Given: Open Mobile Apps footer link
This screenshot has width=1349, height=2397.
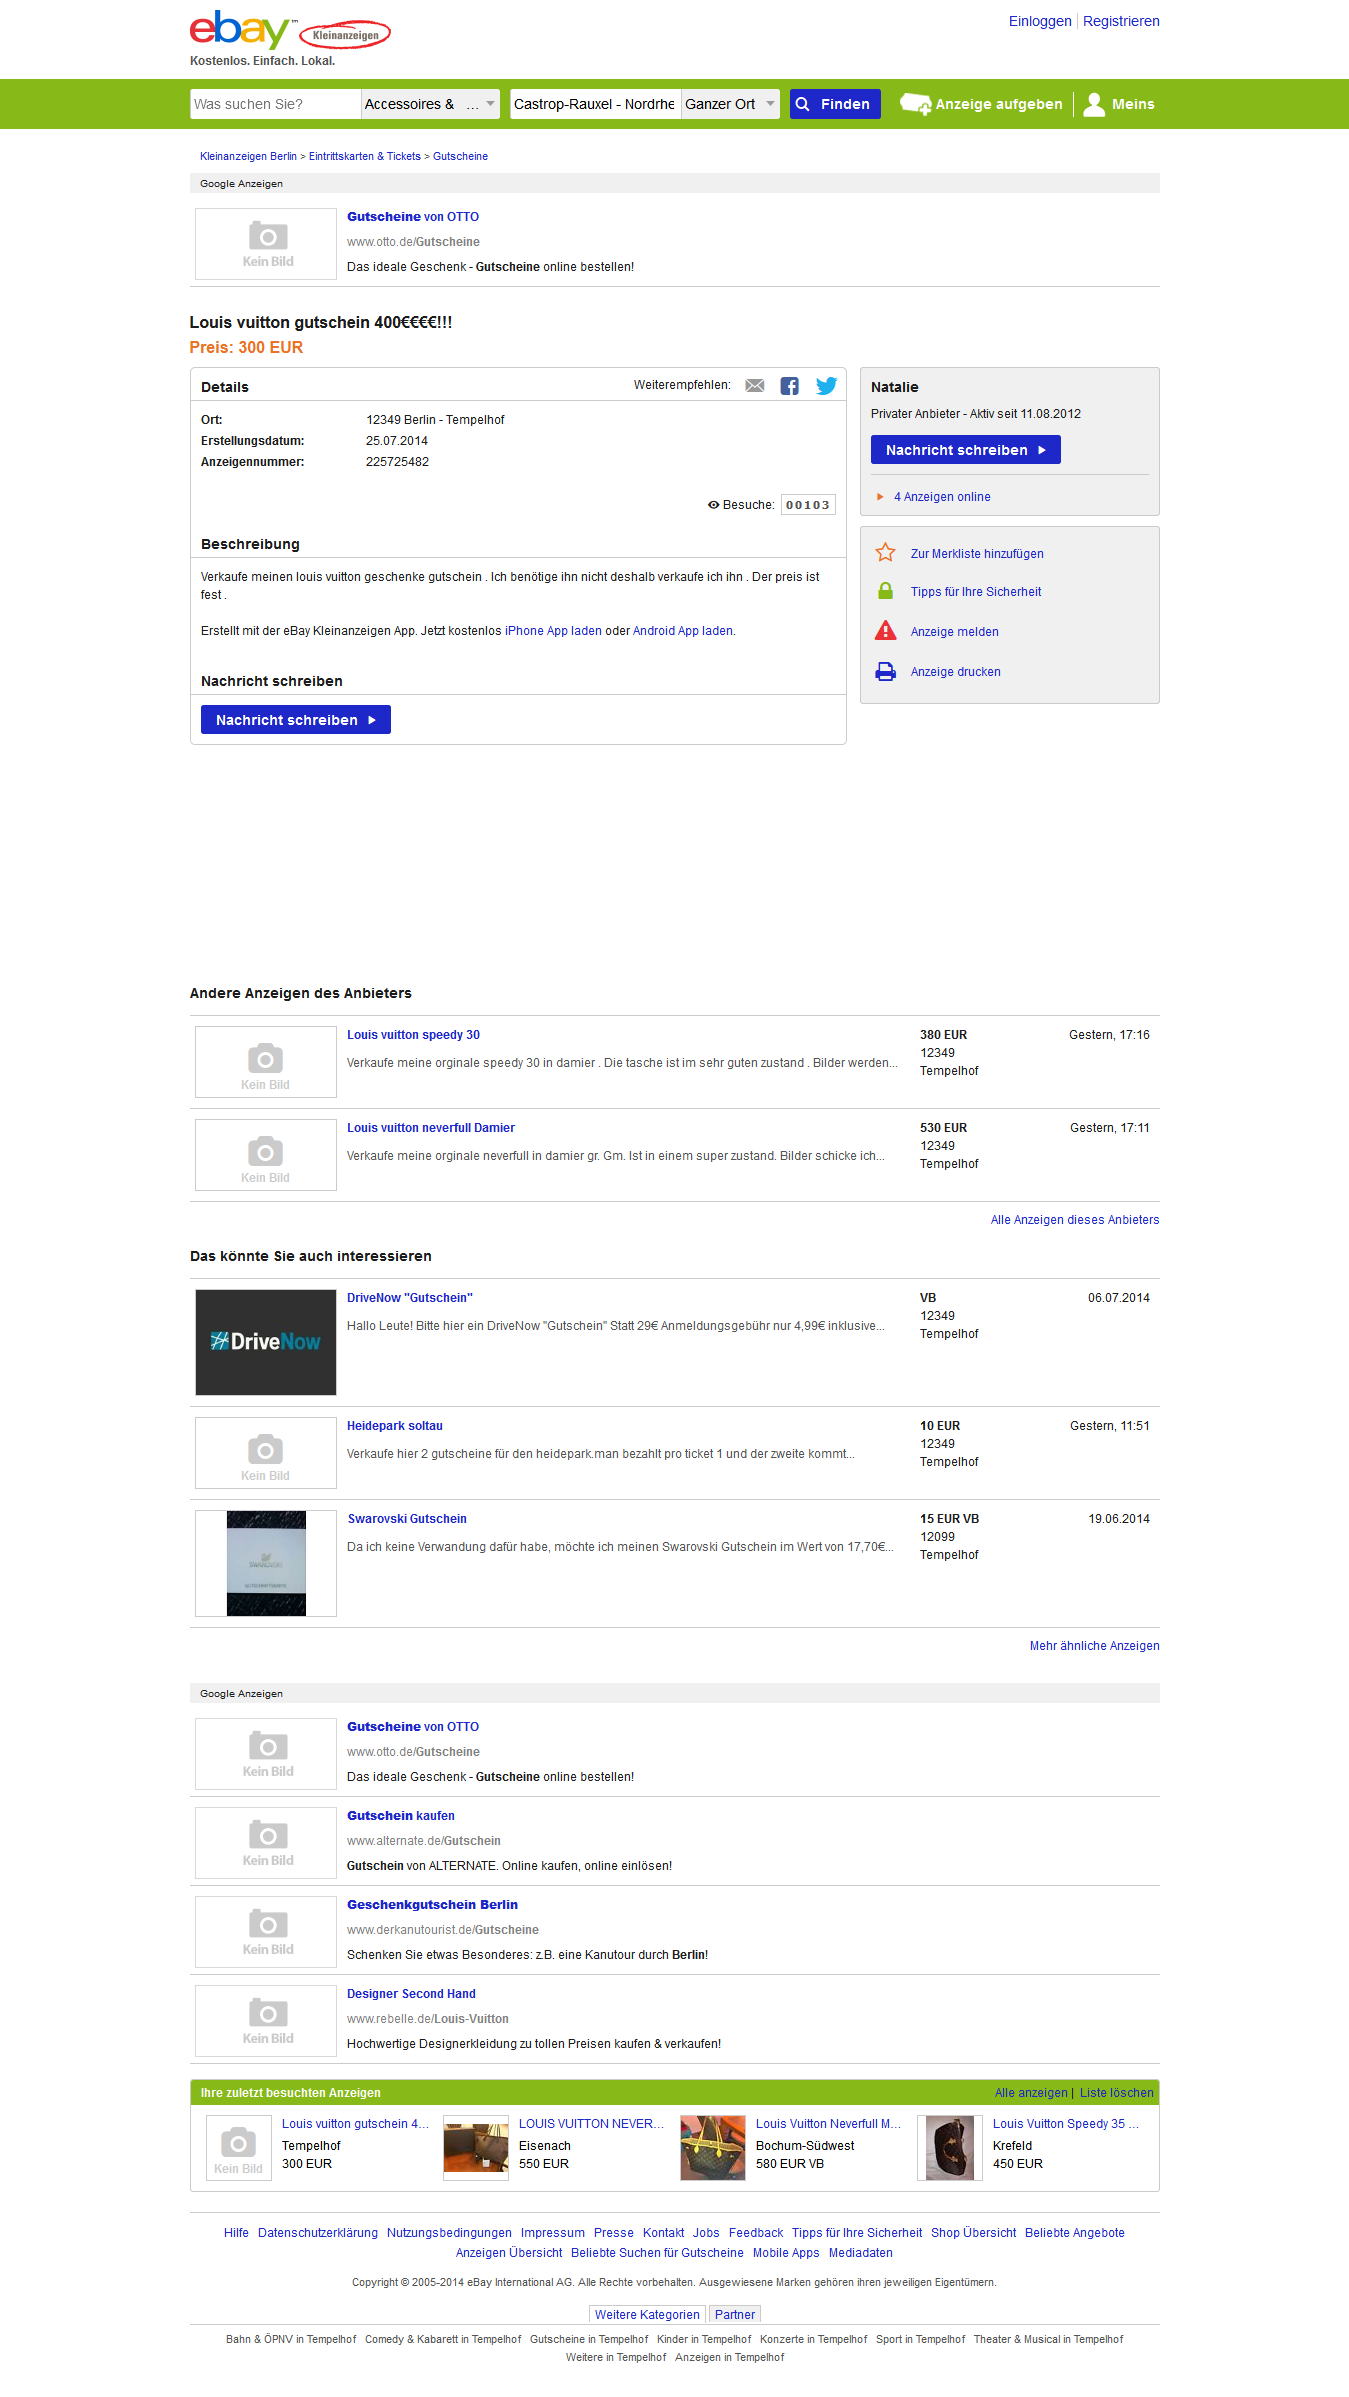Looking at the screenshot, I should click(x=786, y=2253).
